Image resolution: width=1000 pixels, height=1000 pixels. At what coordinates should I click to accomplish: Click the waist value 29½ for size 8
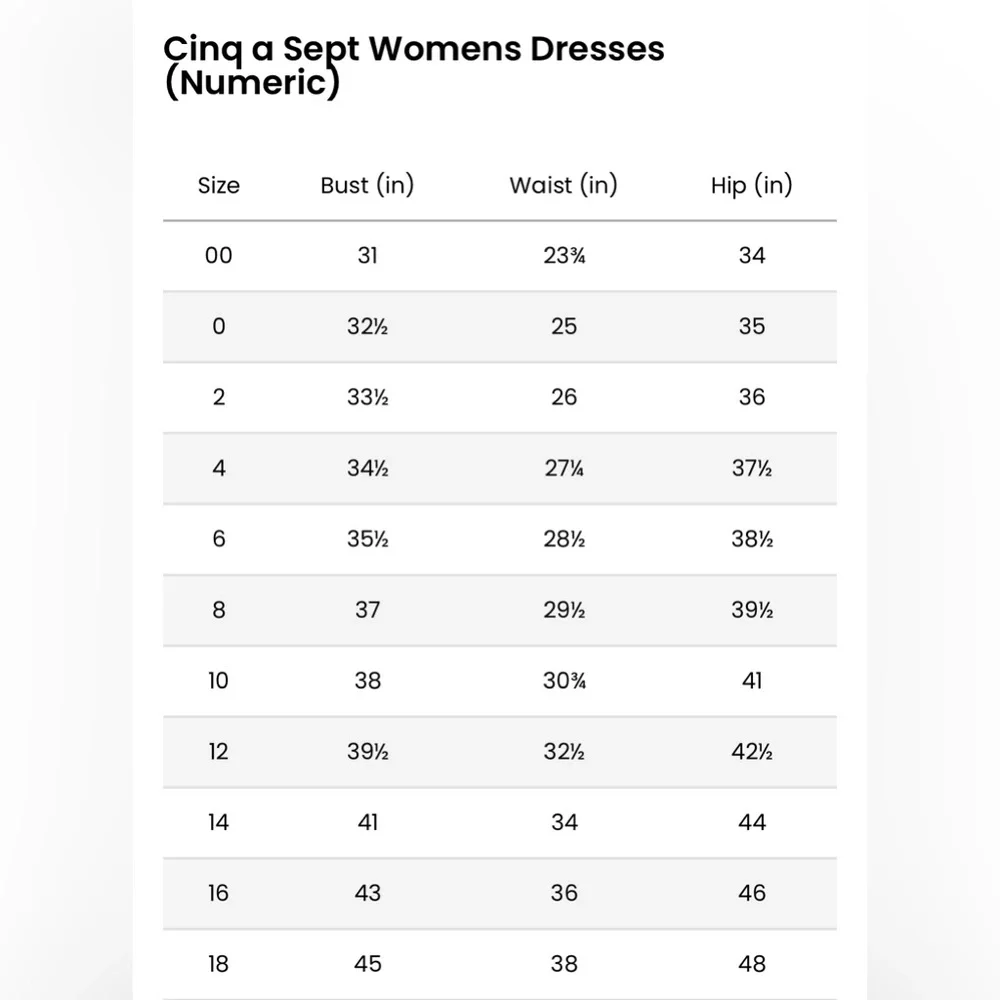point(564,610)
